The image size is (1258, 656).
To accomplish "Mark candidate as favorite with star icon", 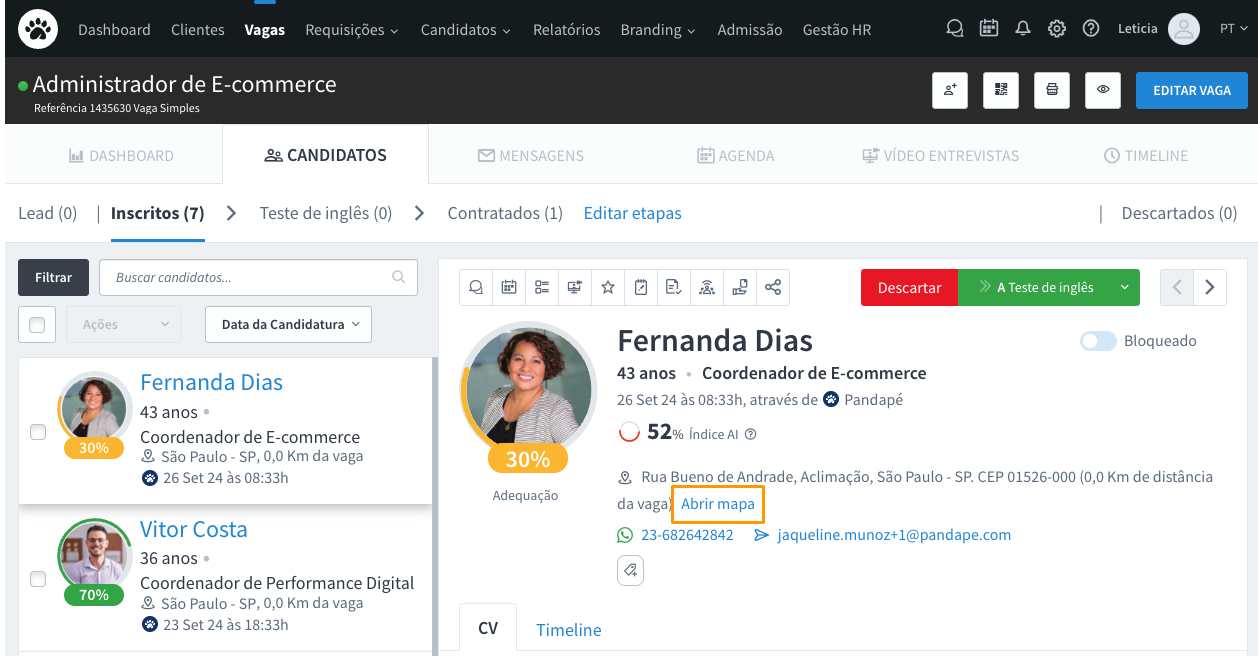I will click(x=608, y=288).
